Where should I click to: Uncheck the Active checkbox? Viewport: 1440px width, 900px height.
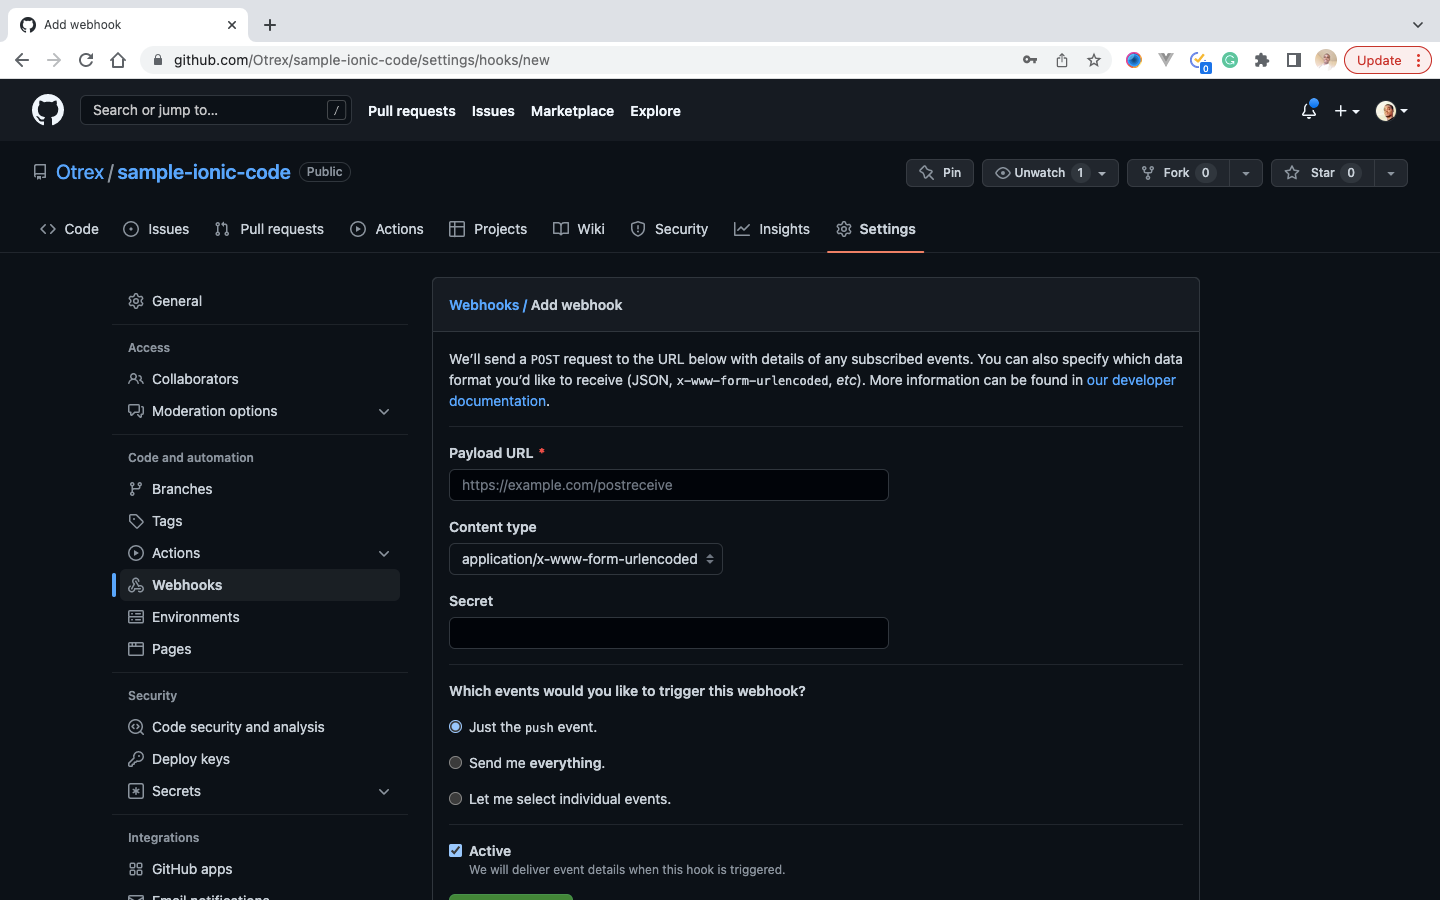455,851
